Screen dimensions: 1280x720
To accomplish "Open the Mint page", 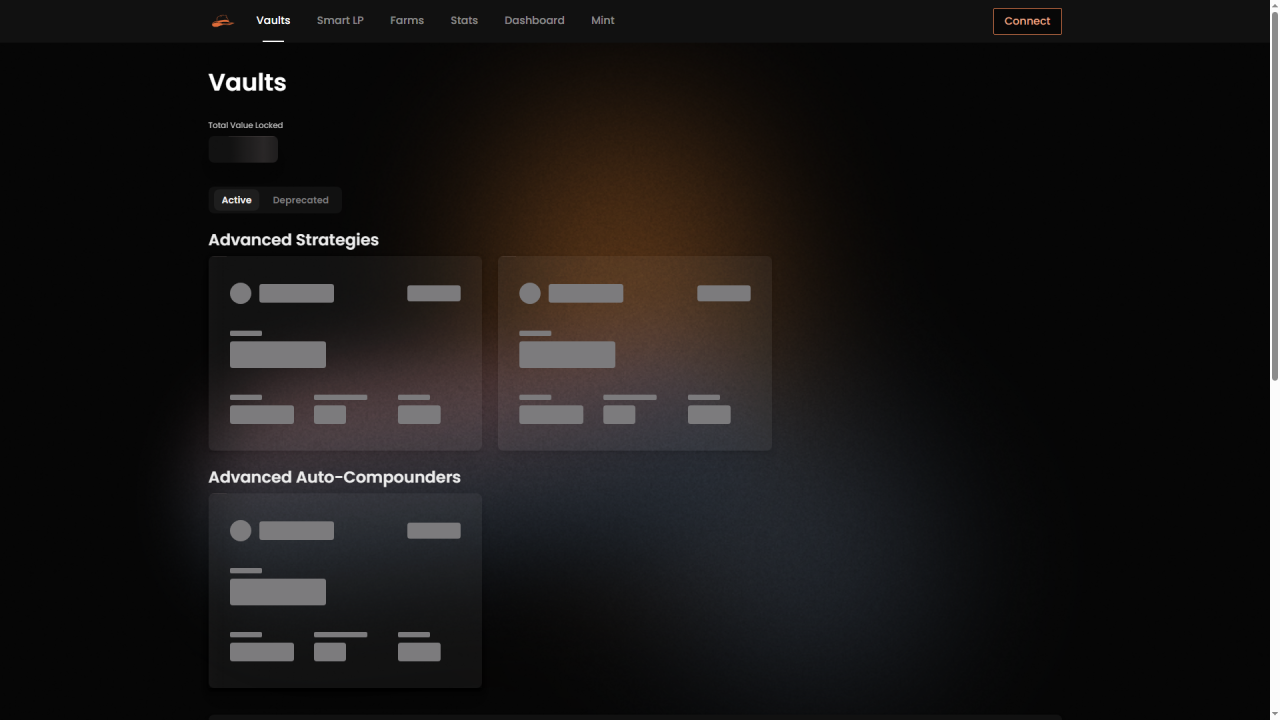I will (603, 21).
